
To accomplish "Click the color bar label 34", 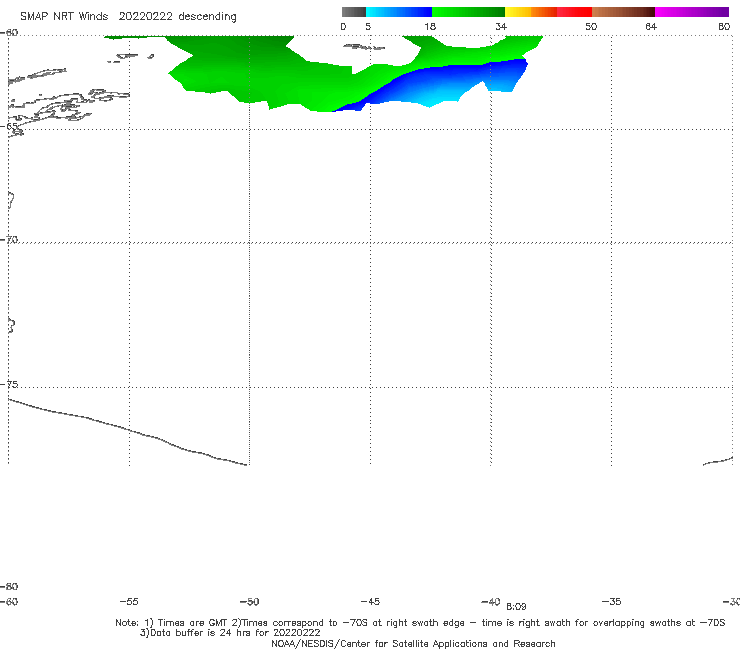I will tap(501, 26).
